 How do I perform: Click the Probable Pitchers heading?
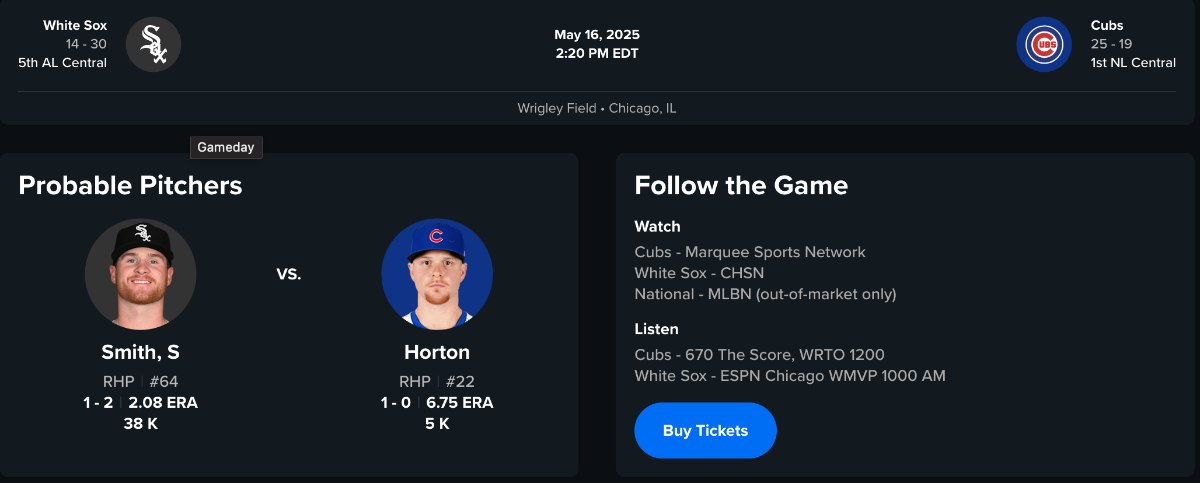130,185
